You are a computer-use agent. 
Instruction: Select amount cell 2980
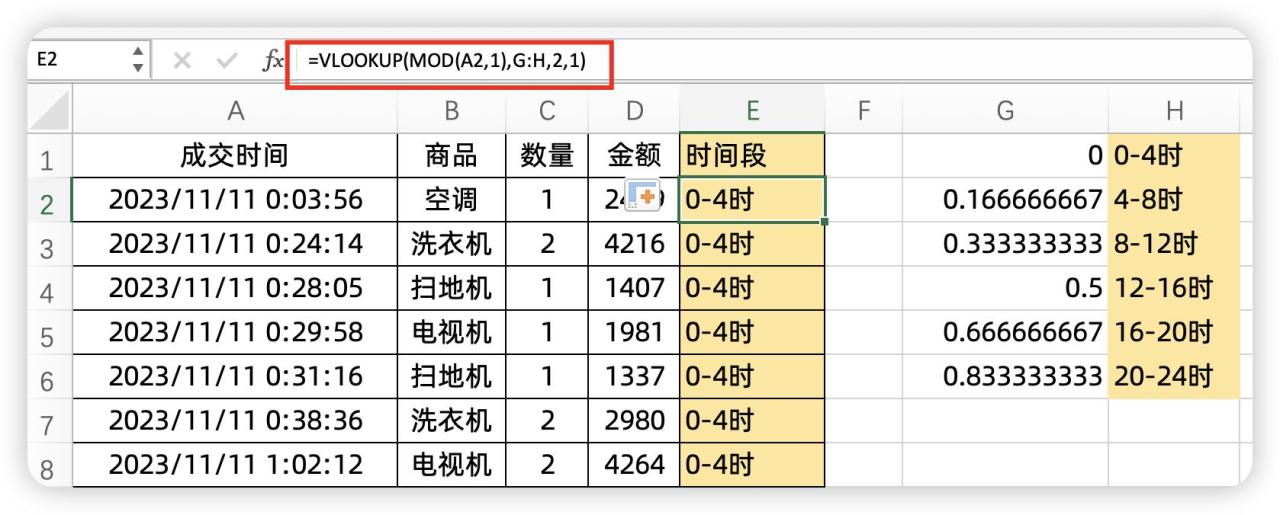coord(634,422)
